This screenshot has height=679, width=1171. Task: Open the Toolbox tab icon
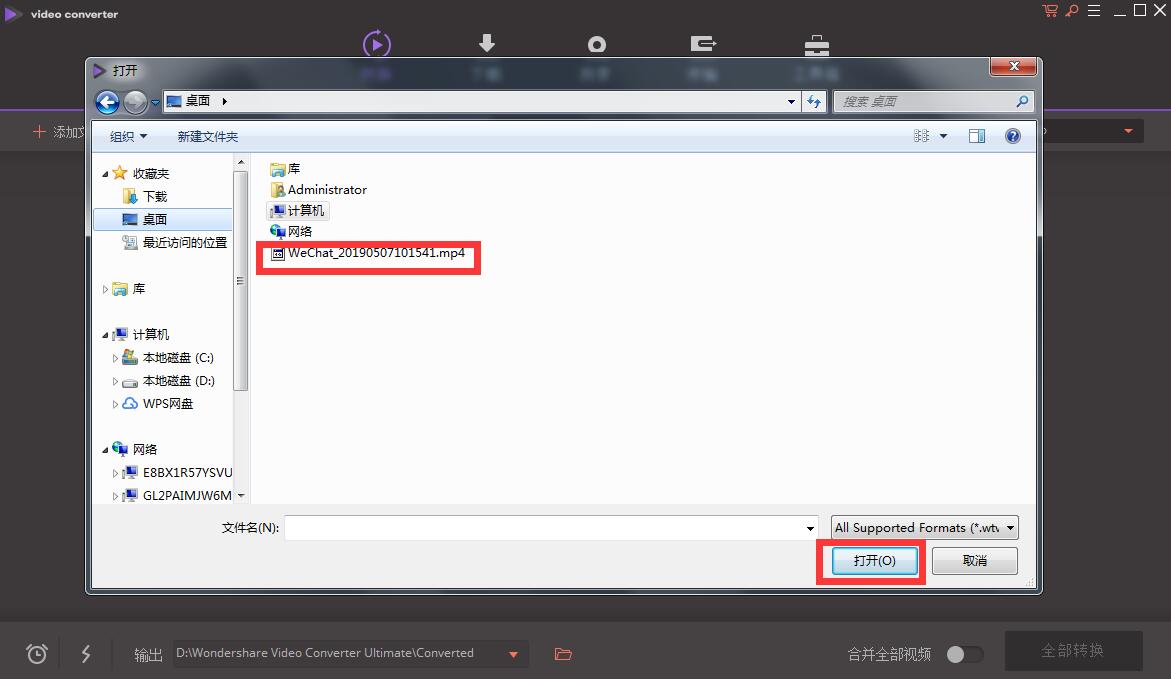pyautogui.click(x=816, y=46)
